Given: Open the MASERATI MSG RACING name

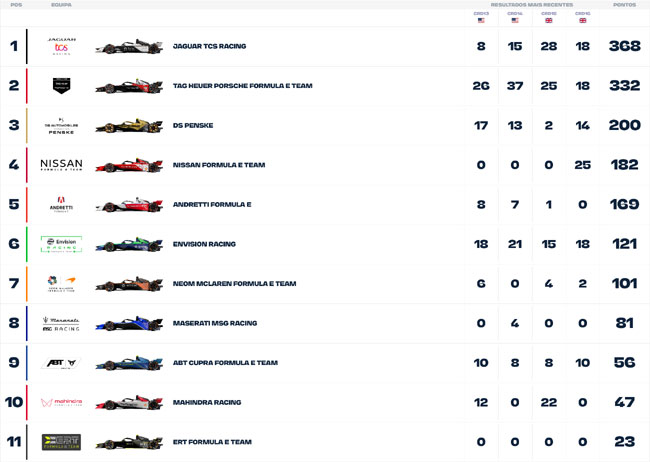Looking at the screenshot, I should [x=215, y=323].
